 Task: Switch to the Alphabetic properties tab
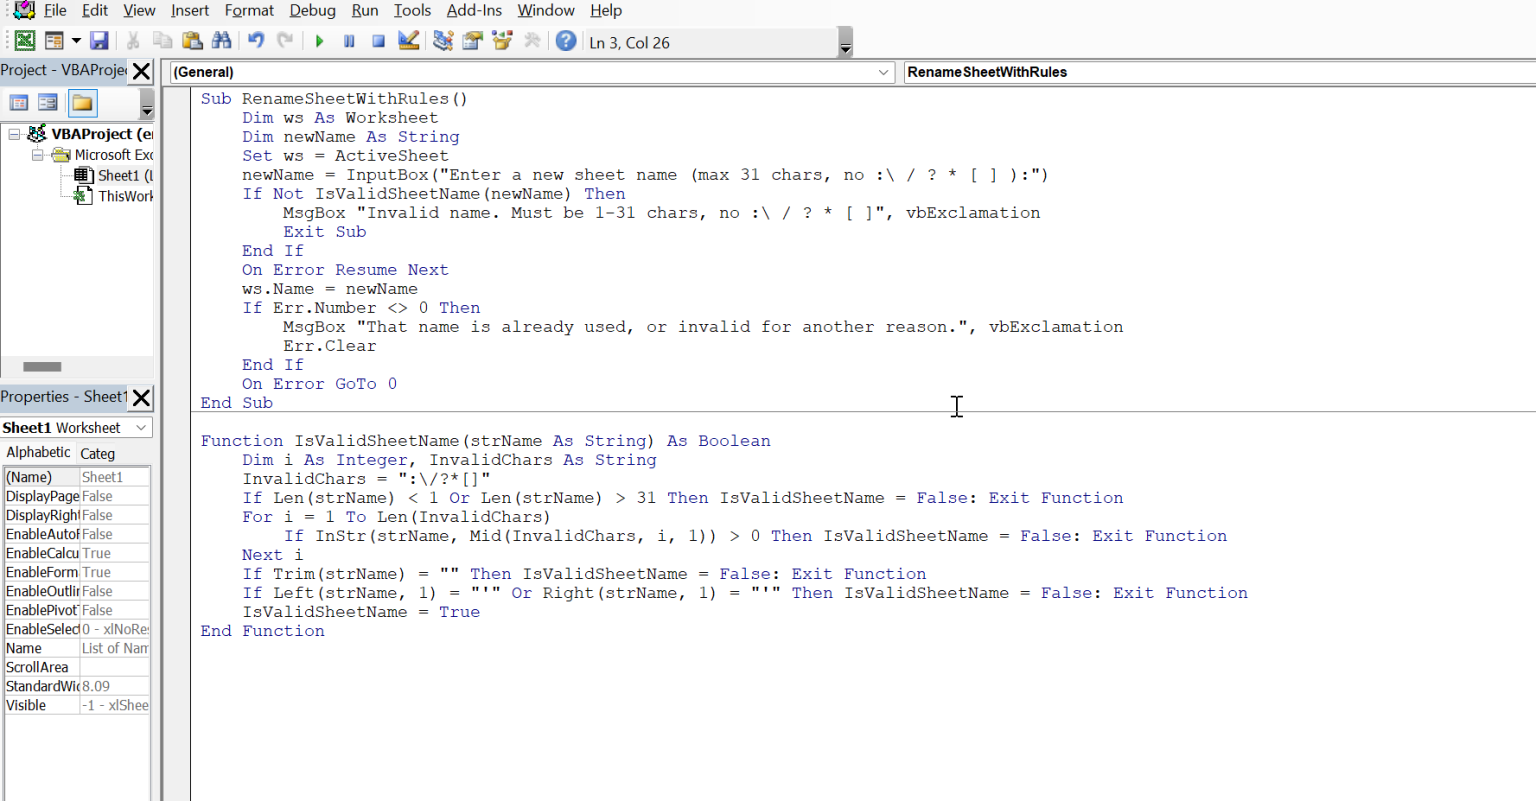click(38, 453)
